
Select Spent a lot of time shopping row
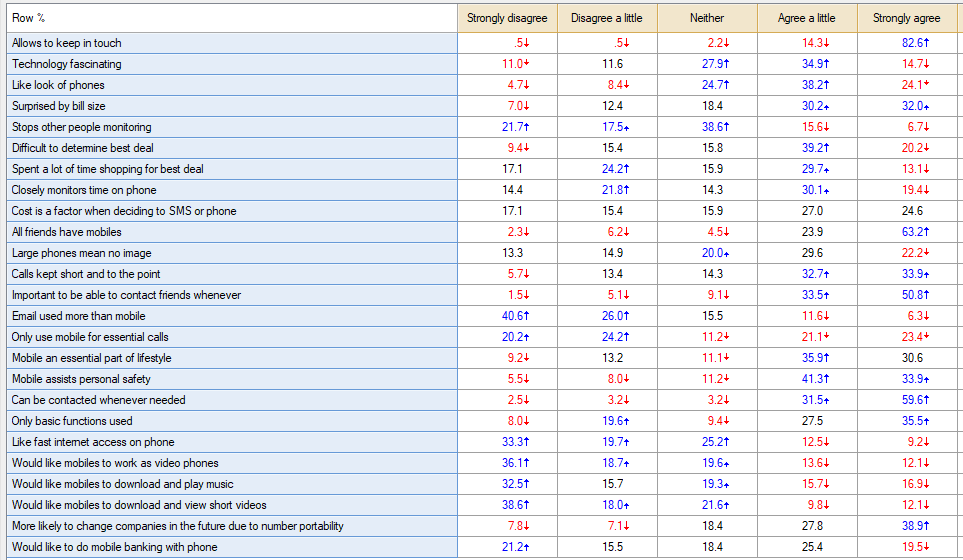point(232,169)
